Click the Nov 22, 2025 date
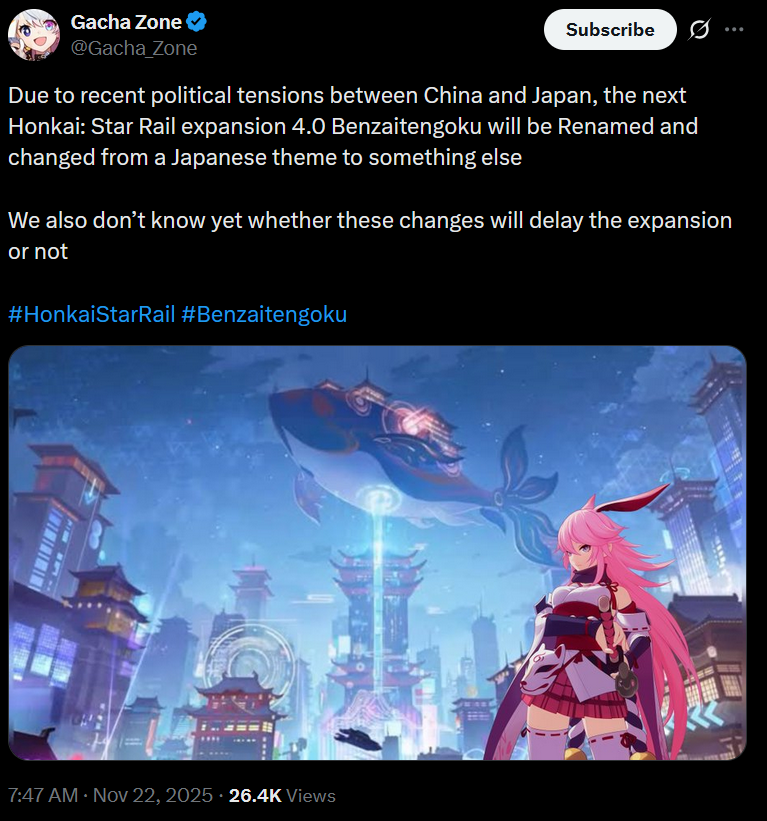The image size is (767, 821). point(153,795)
